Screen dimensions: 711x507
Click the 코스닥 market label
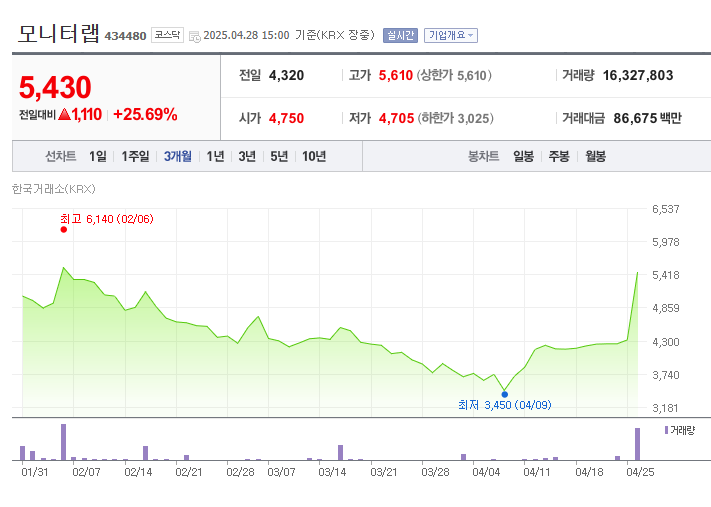point(167,35)
